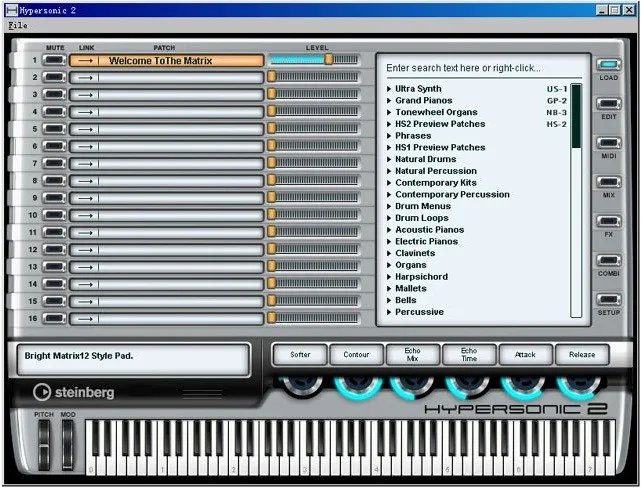Open the FX page button
The width and height of the screenshot is (641, 489).
coord(609,221)
